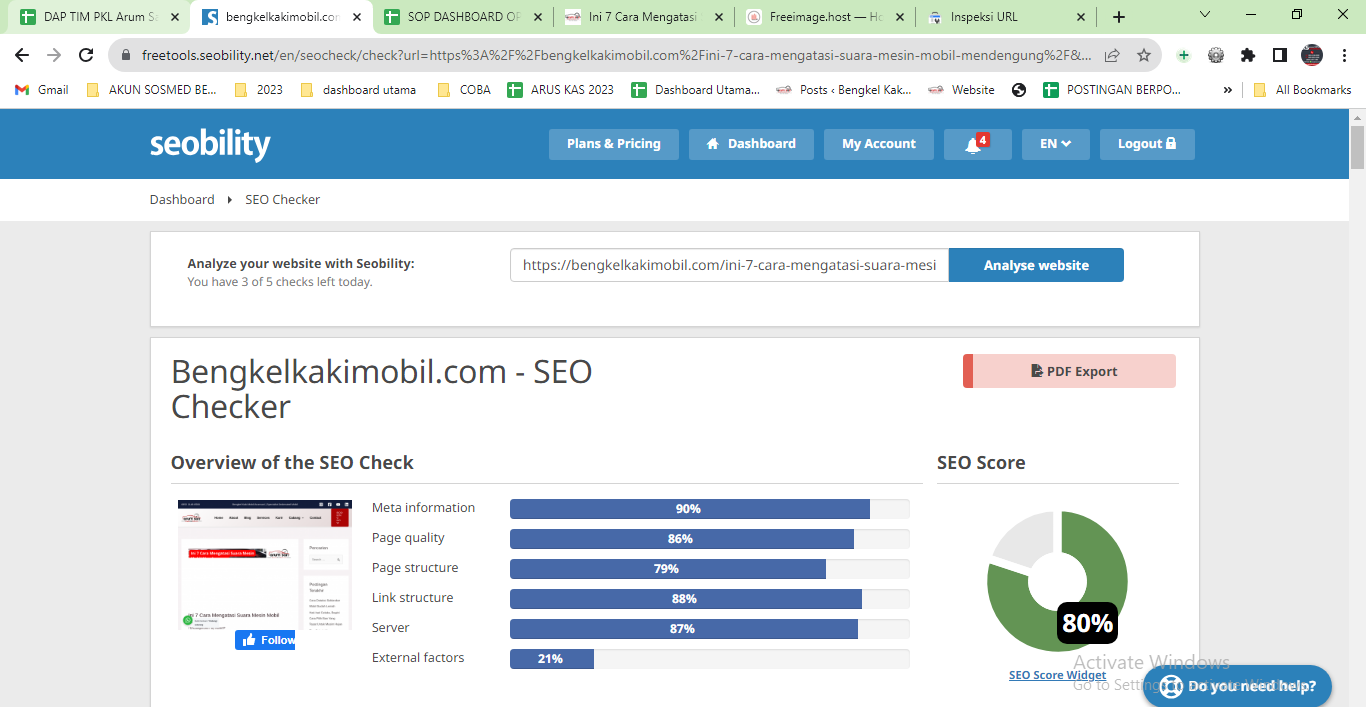1366x707 pixels.
Task: Click the 80% SEO score donut chart
Action: click(1057, 581)
